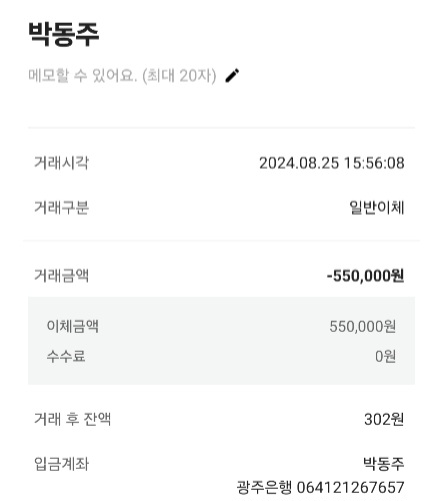Screen dimensions: 442x501
Task: Select the 302원 balance value
Action: click(384, 419)
